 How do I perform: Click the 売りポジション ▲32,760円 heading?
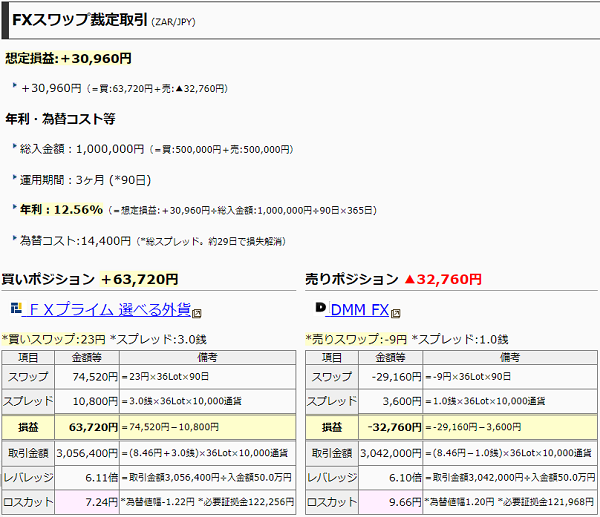point(393,279)
